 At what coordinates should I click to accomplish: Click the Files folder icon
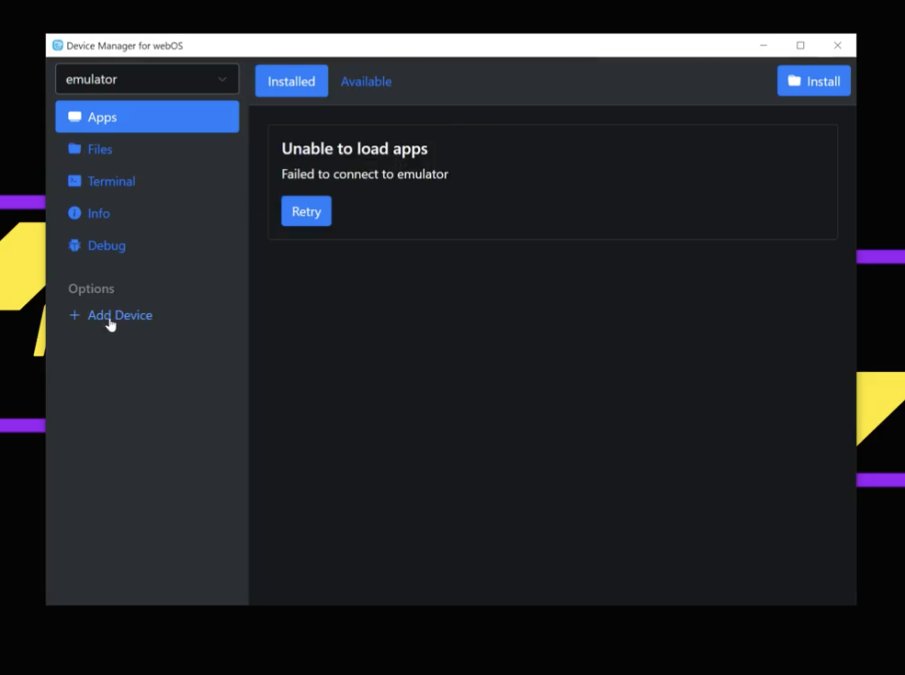point(74,149)
